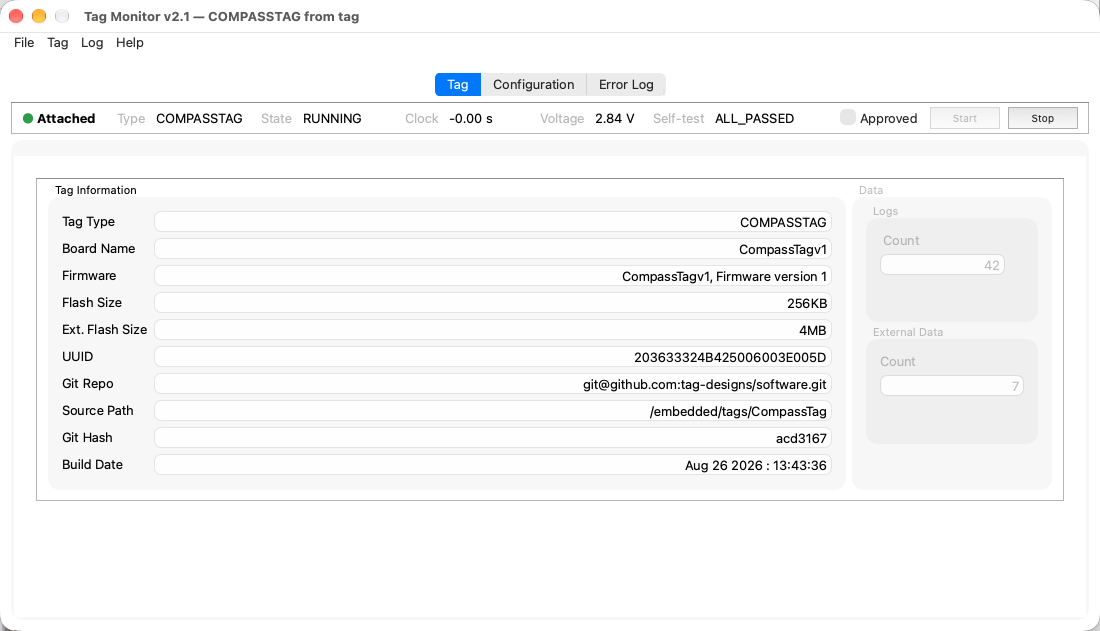
Task: Close the Tag Monitor window
Action: [x=16, y=15]
